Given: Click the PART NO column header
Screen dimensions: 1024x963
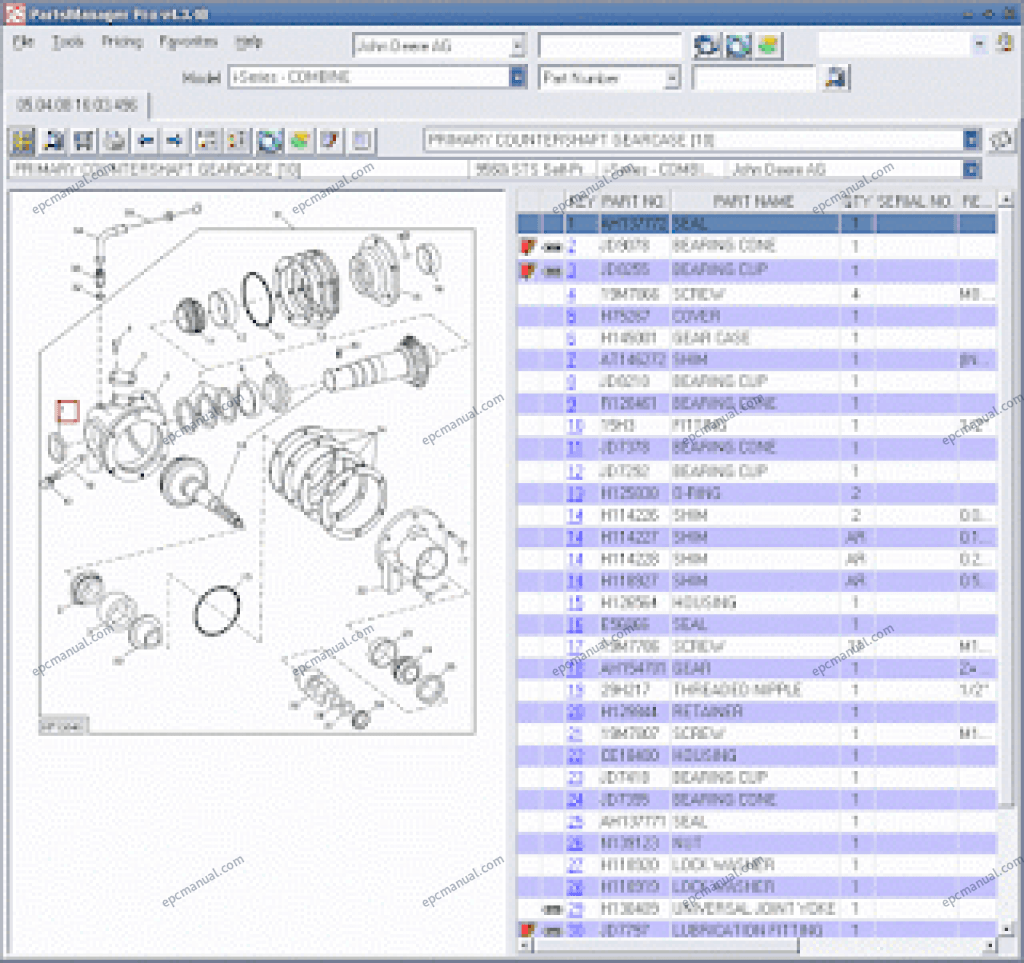Looking at the screenshot, I should pos(632,201).
